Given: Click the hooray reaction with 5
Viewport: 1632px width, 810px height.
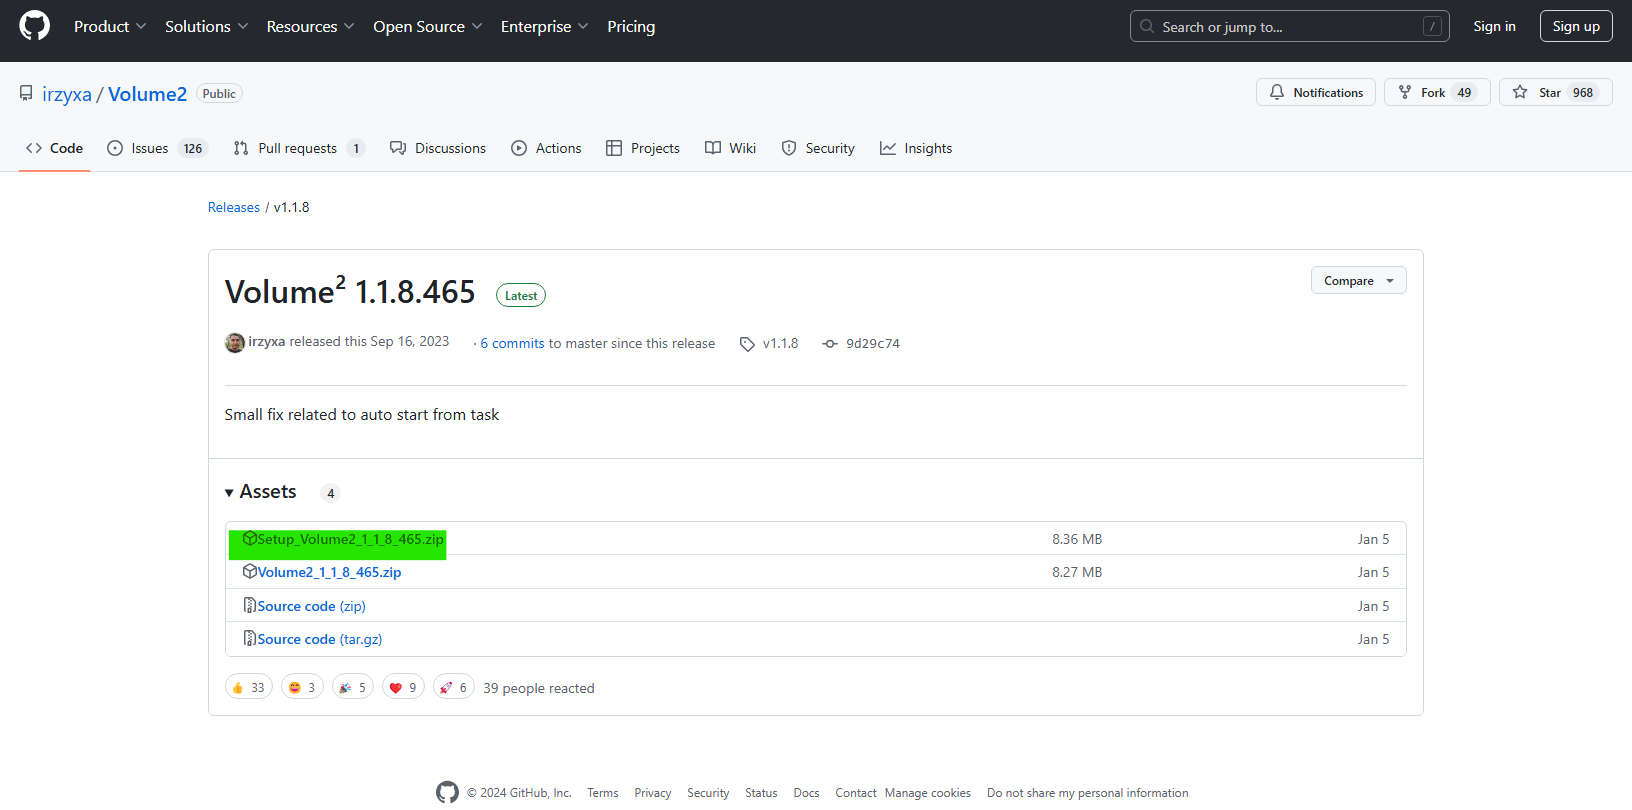Looking at the screenshot, I should [353, 687].
